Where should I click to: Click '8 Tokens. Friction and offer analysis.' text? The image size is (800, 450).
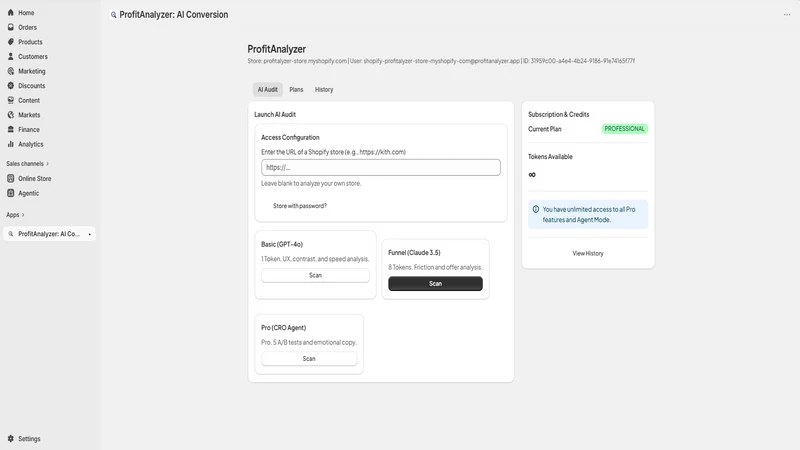pyautogui.click(x=435, y=267)
